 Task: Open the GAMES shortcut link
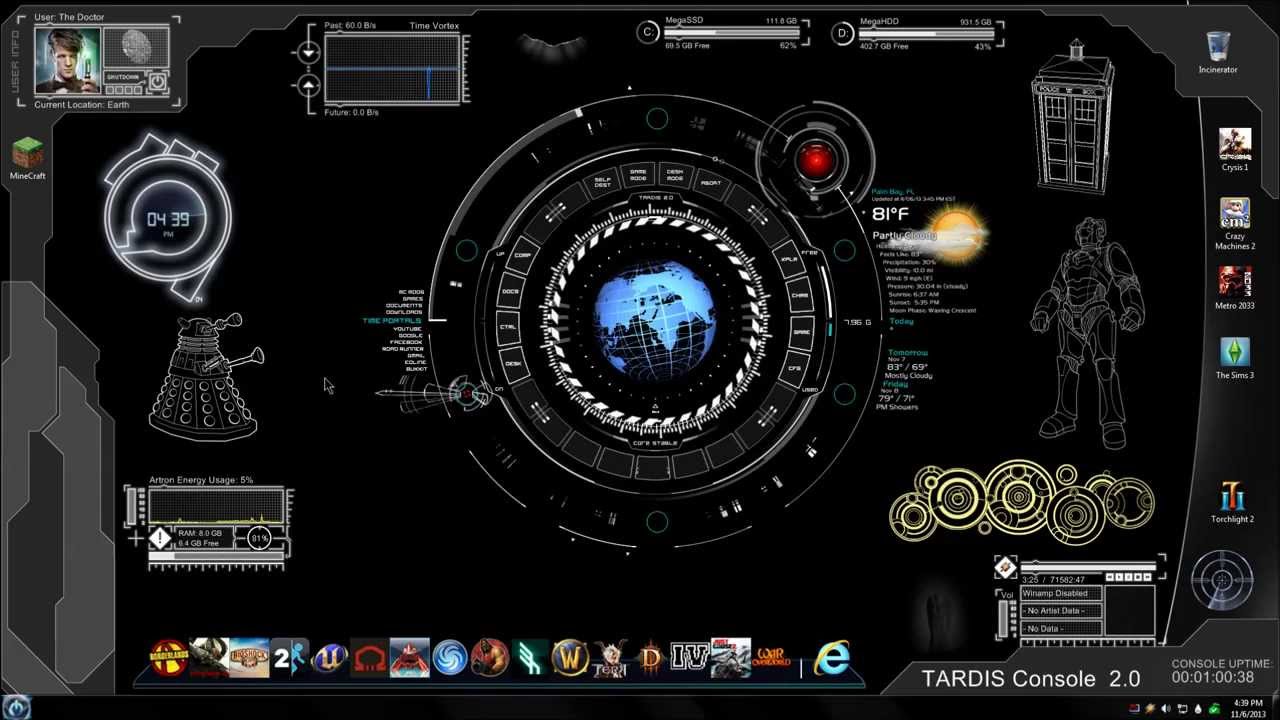point(412,299)
